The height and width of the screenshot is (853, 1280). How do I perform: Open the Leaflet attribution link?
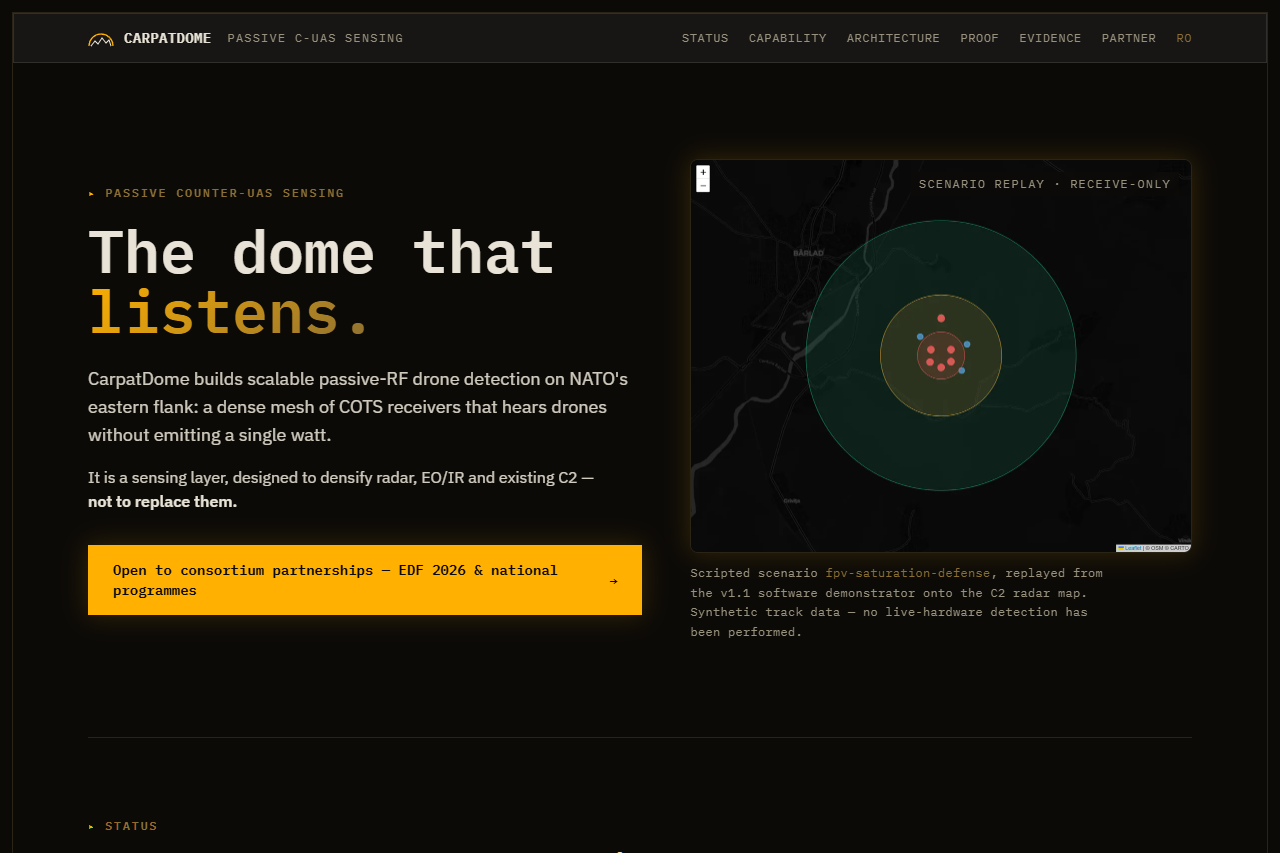[1130, 548]
